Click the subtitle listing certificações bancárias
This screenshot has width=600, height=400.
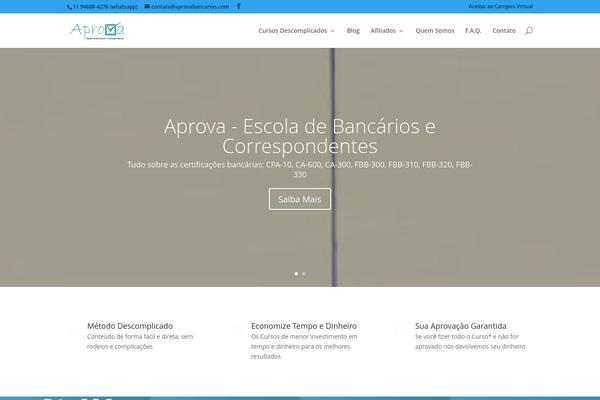click(300, 169)
